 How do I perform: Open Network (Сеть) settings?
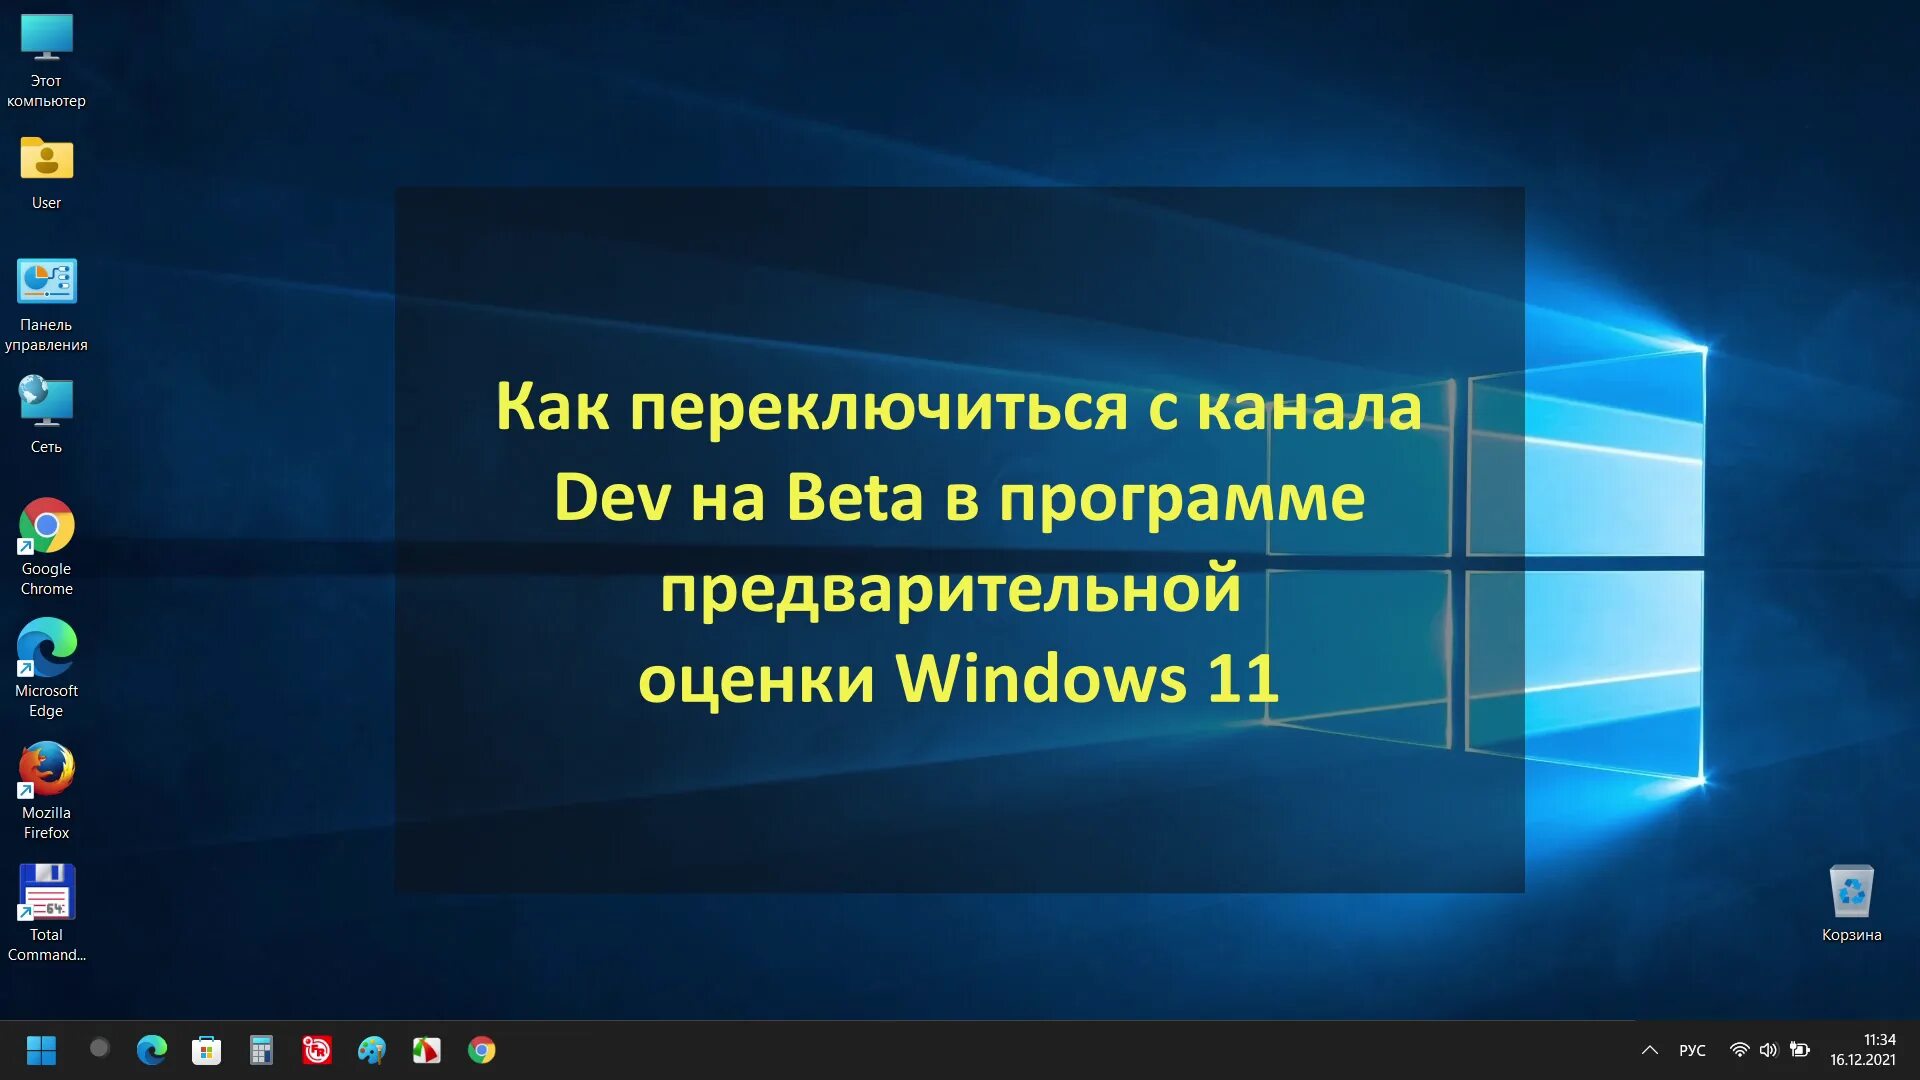[46, 402]
